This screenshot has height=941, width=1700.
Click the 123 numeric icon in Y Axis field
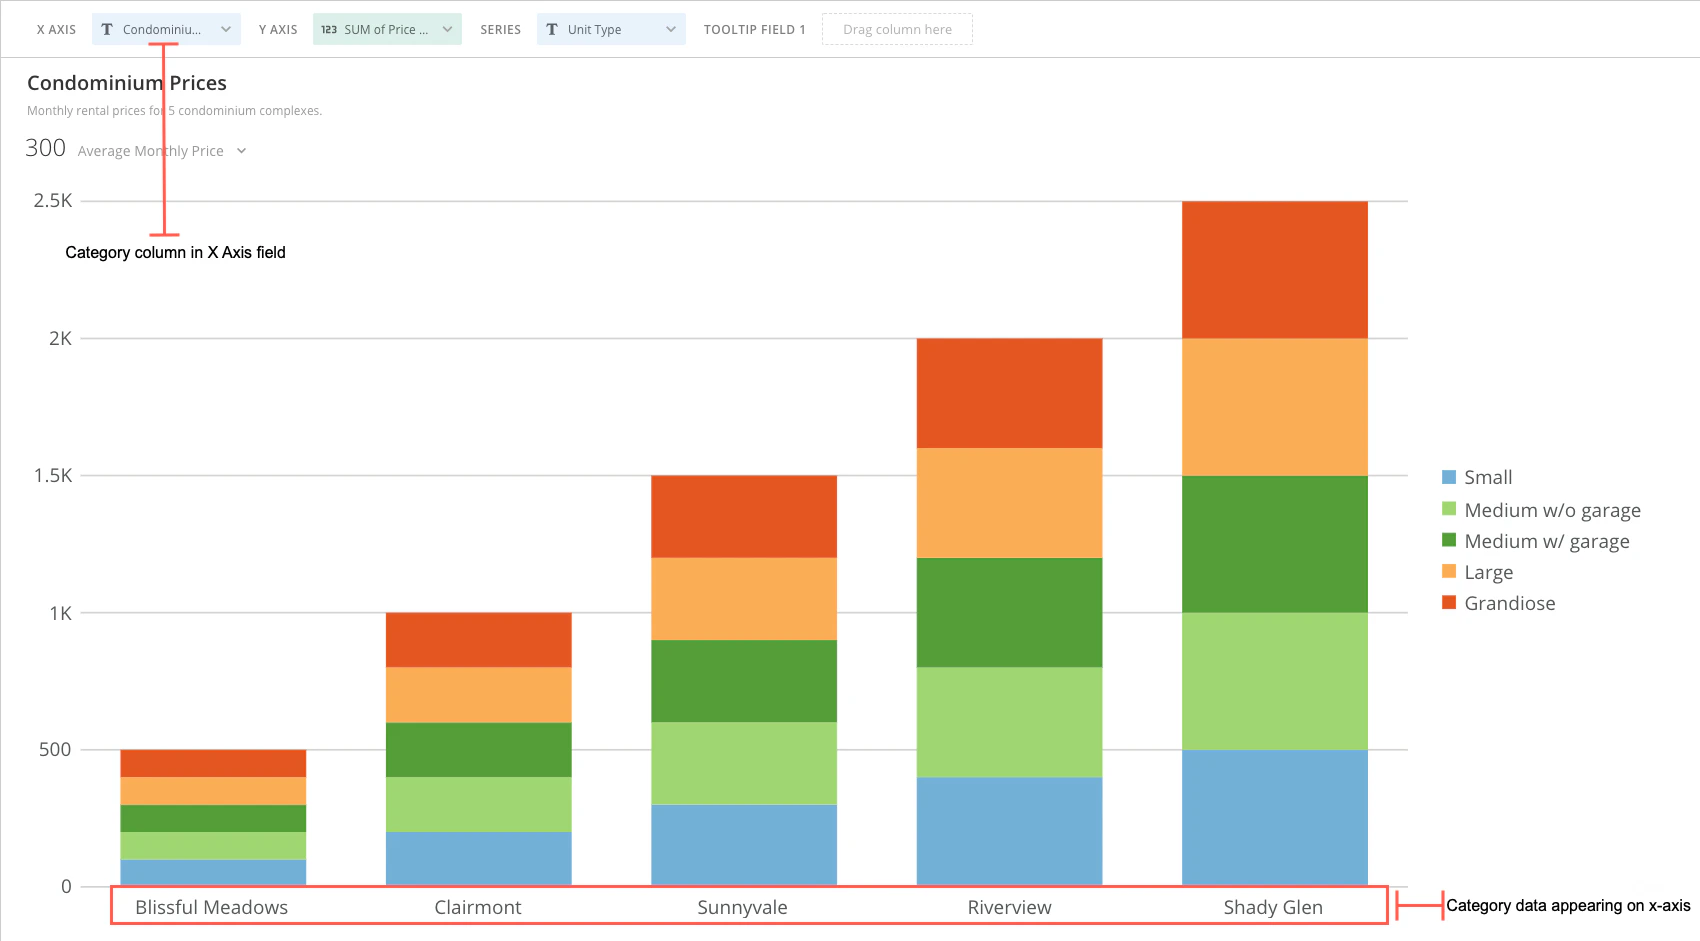coord(329,29)
